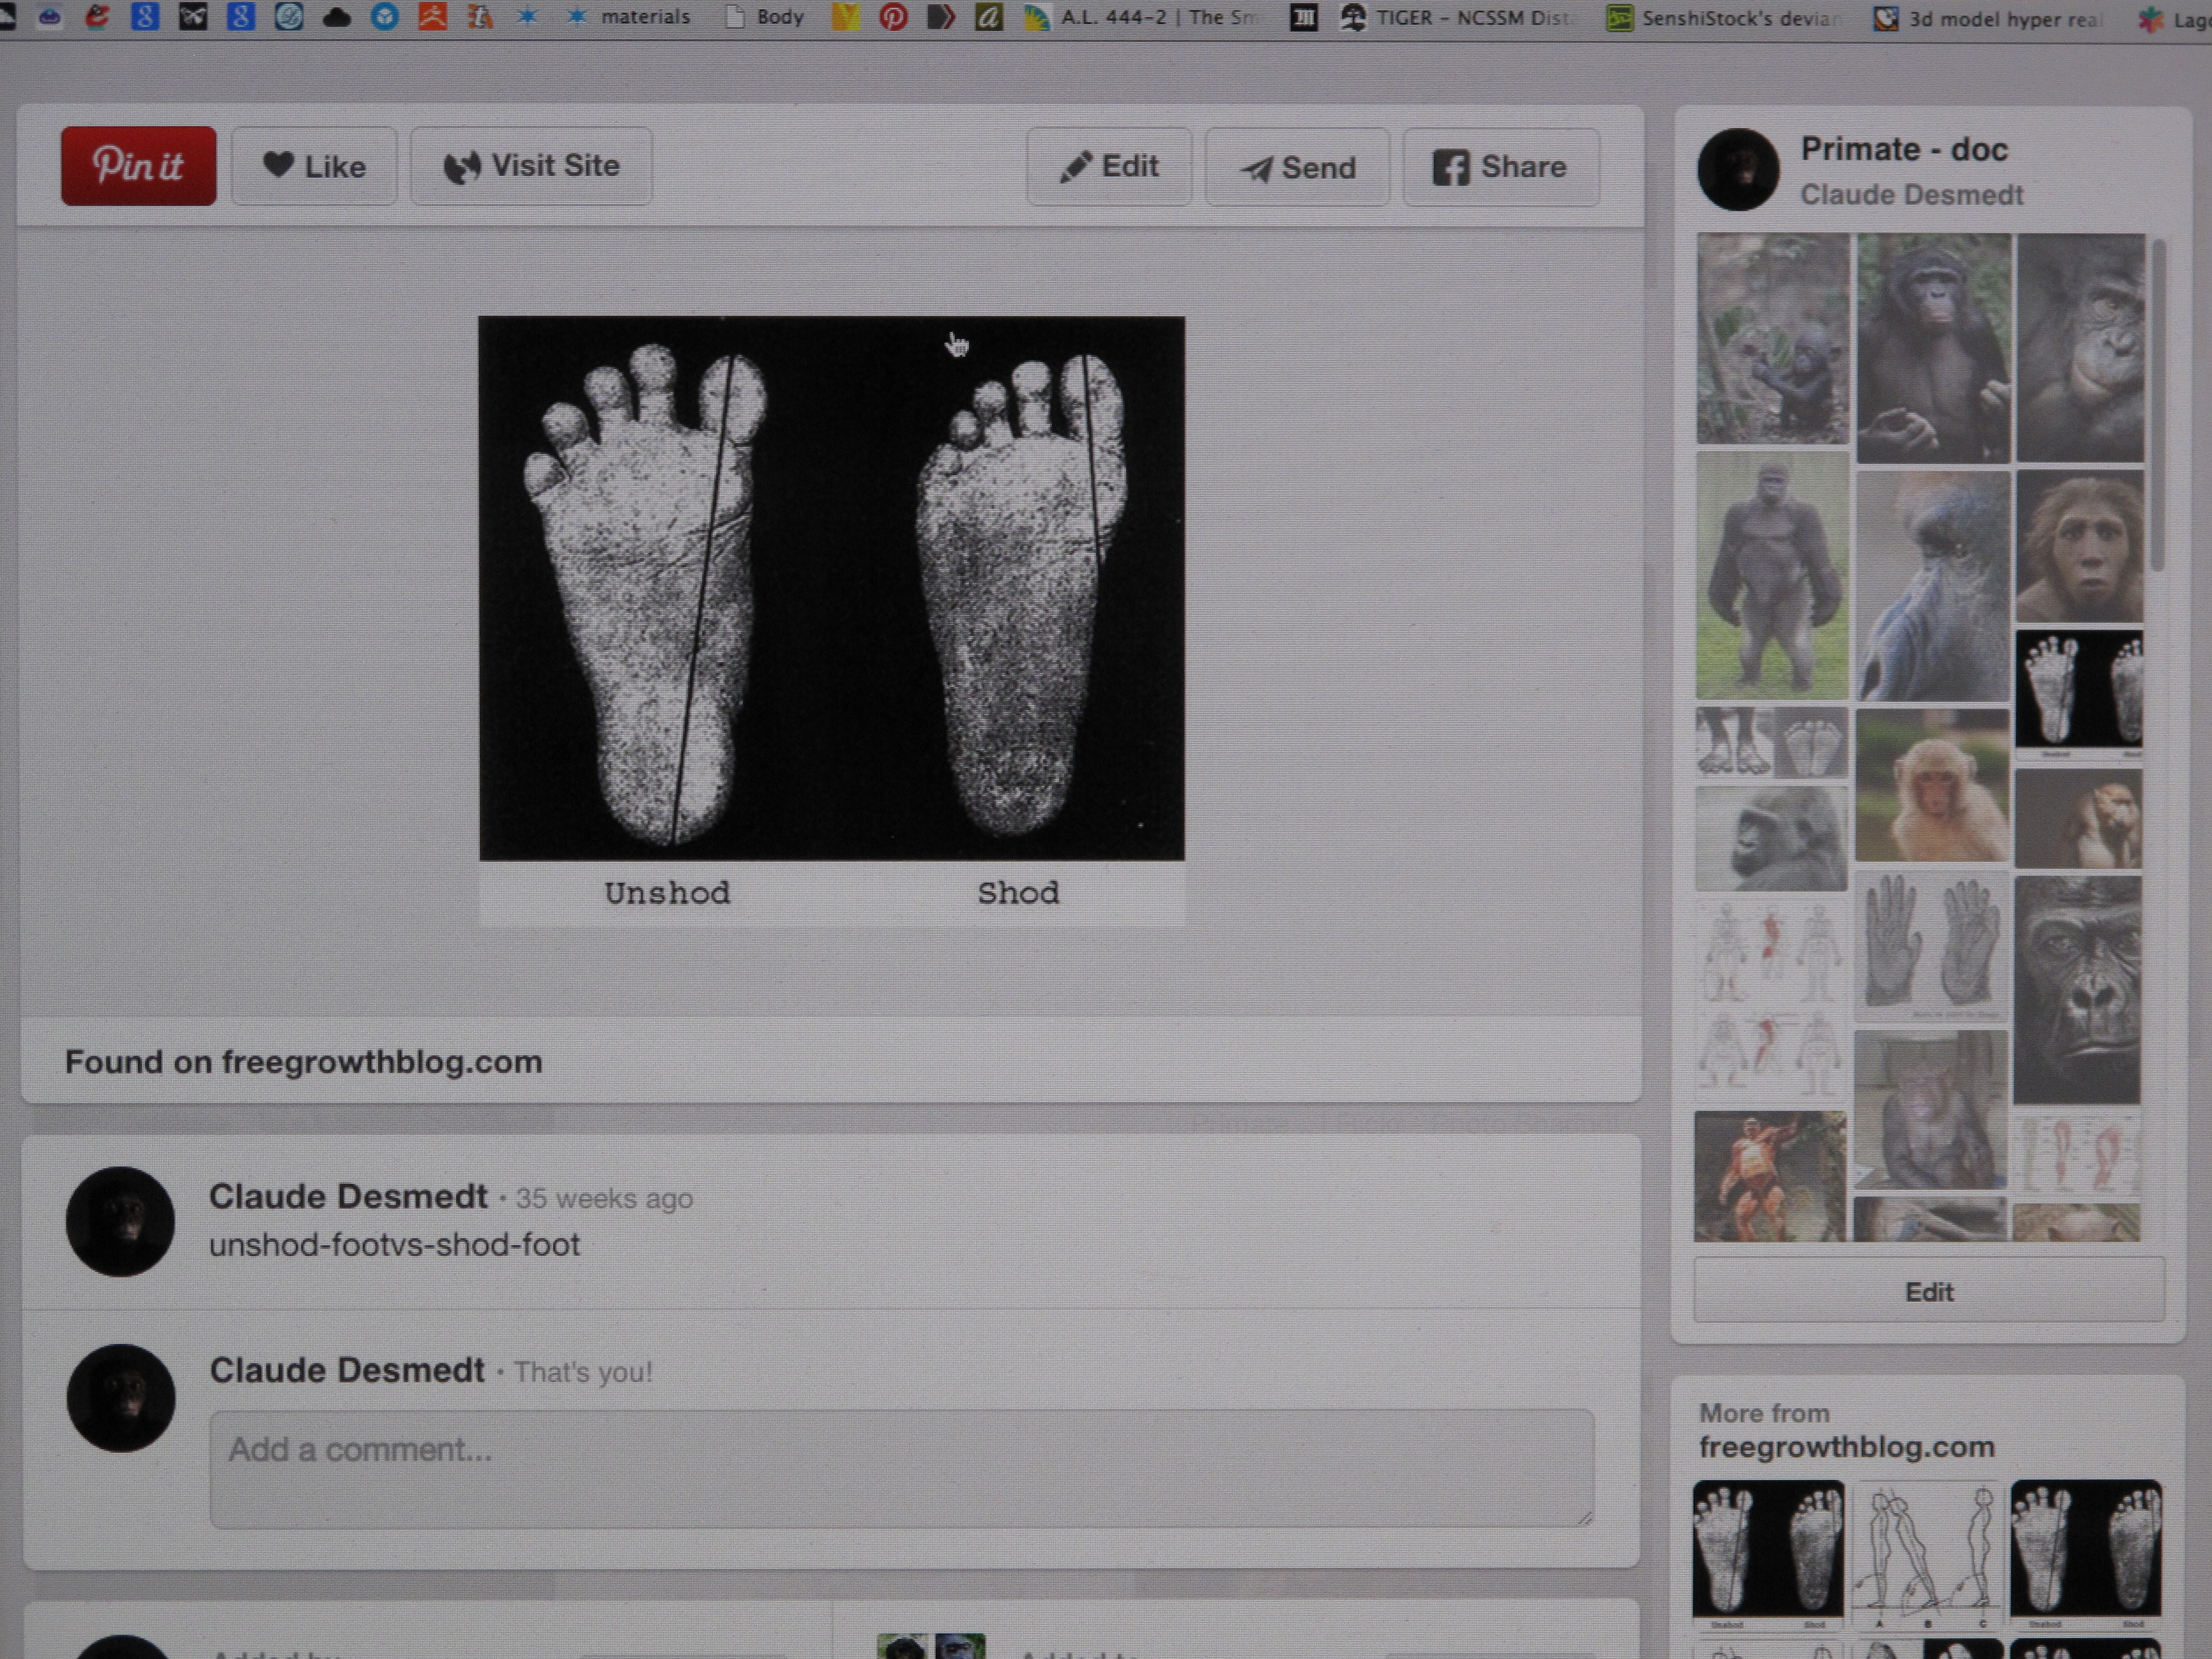Click the Found on freegrowthblog.com link
Viewport: 2212px width, 1659px height.
(304, 1061)
